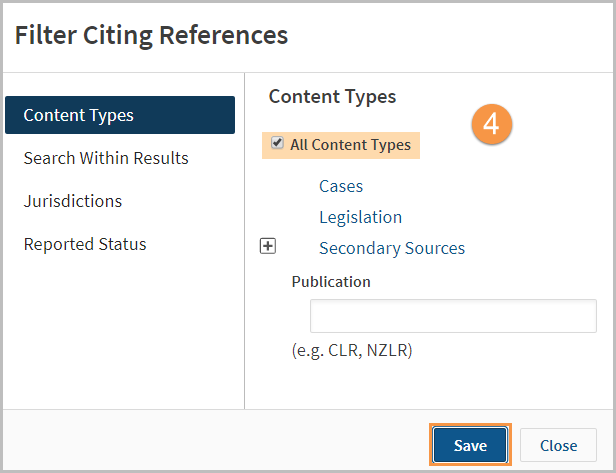Uncheck the All Content Types checkbox
The height and width of the screenshot is (473, 616).
pyautogui.click(x=277, y=143)
